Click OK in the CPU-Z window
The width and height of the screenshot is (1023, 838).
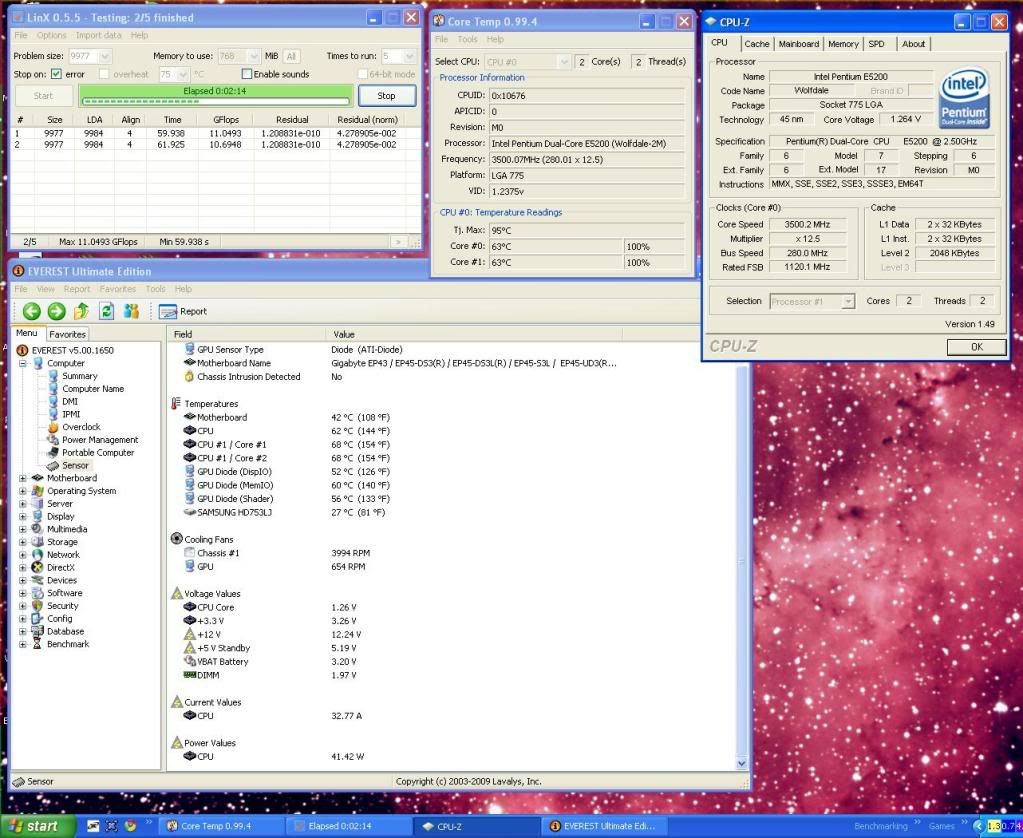click(976, 347)
